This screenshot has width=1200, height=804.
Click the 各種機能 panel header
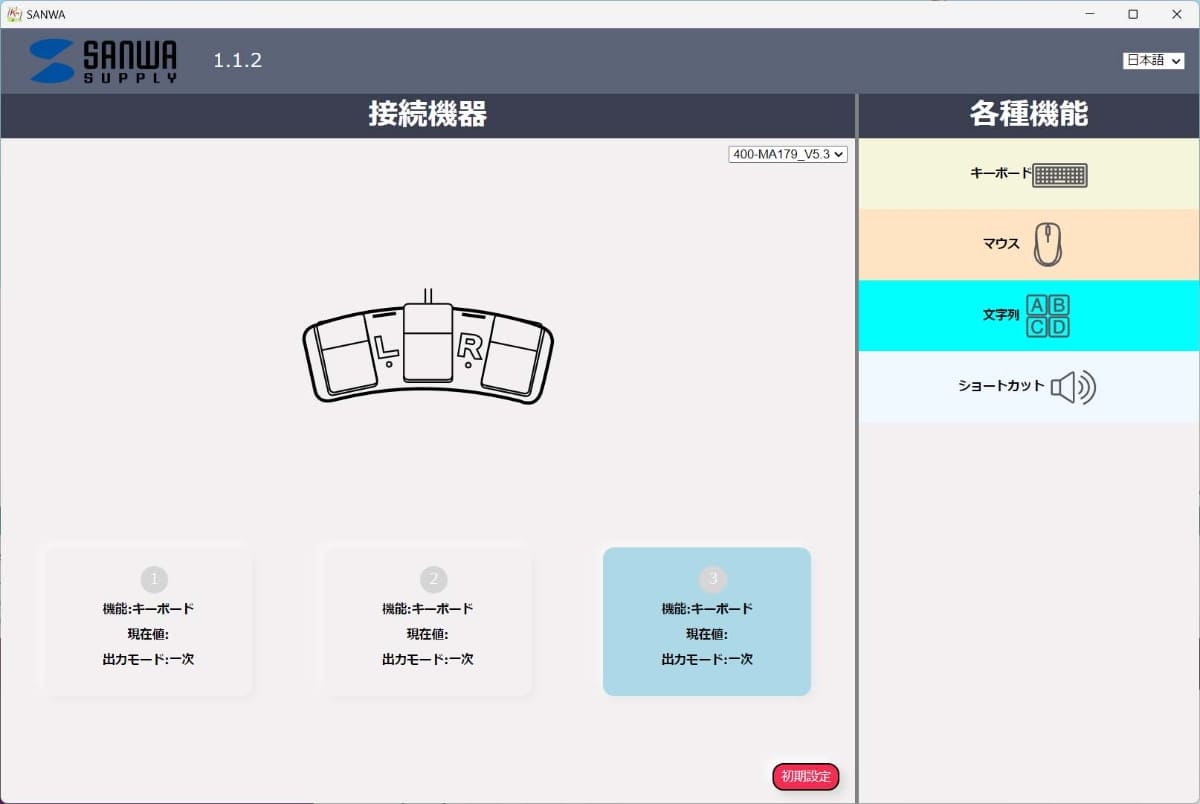(1028, 115)
